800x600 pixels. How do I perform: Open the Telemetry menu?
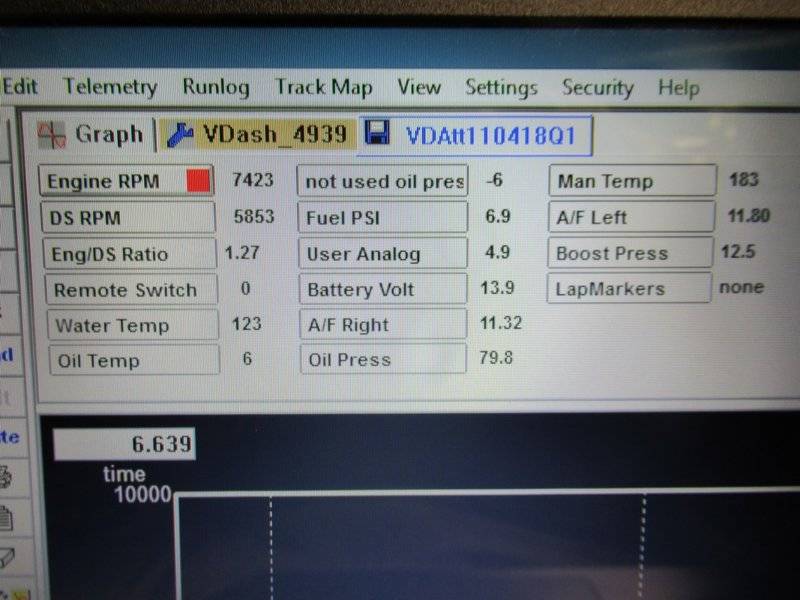[110, 87]
